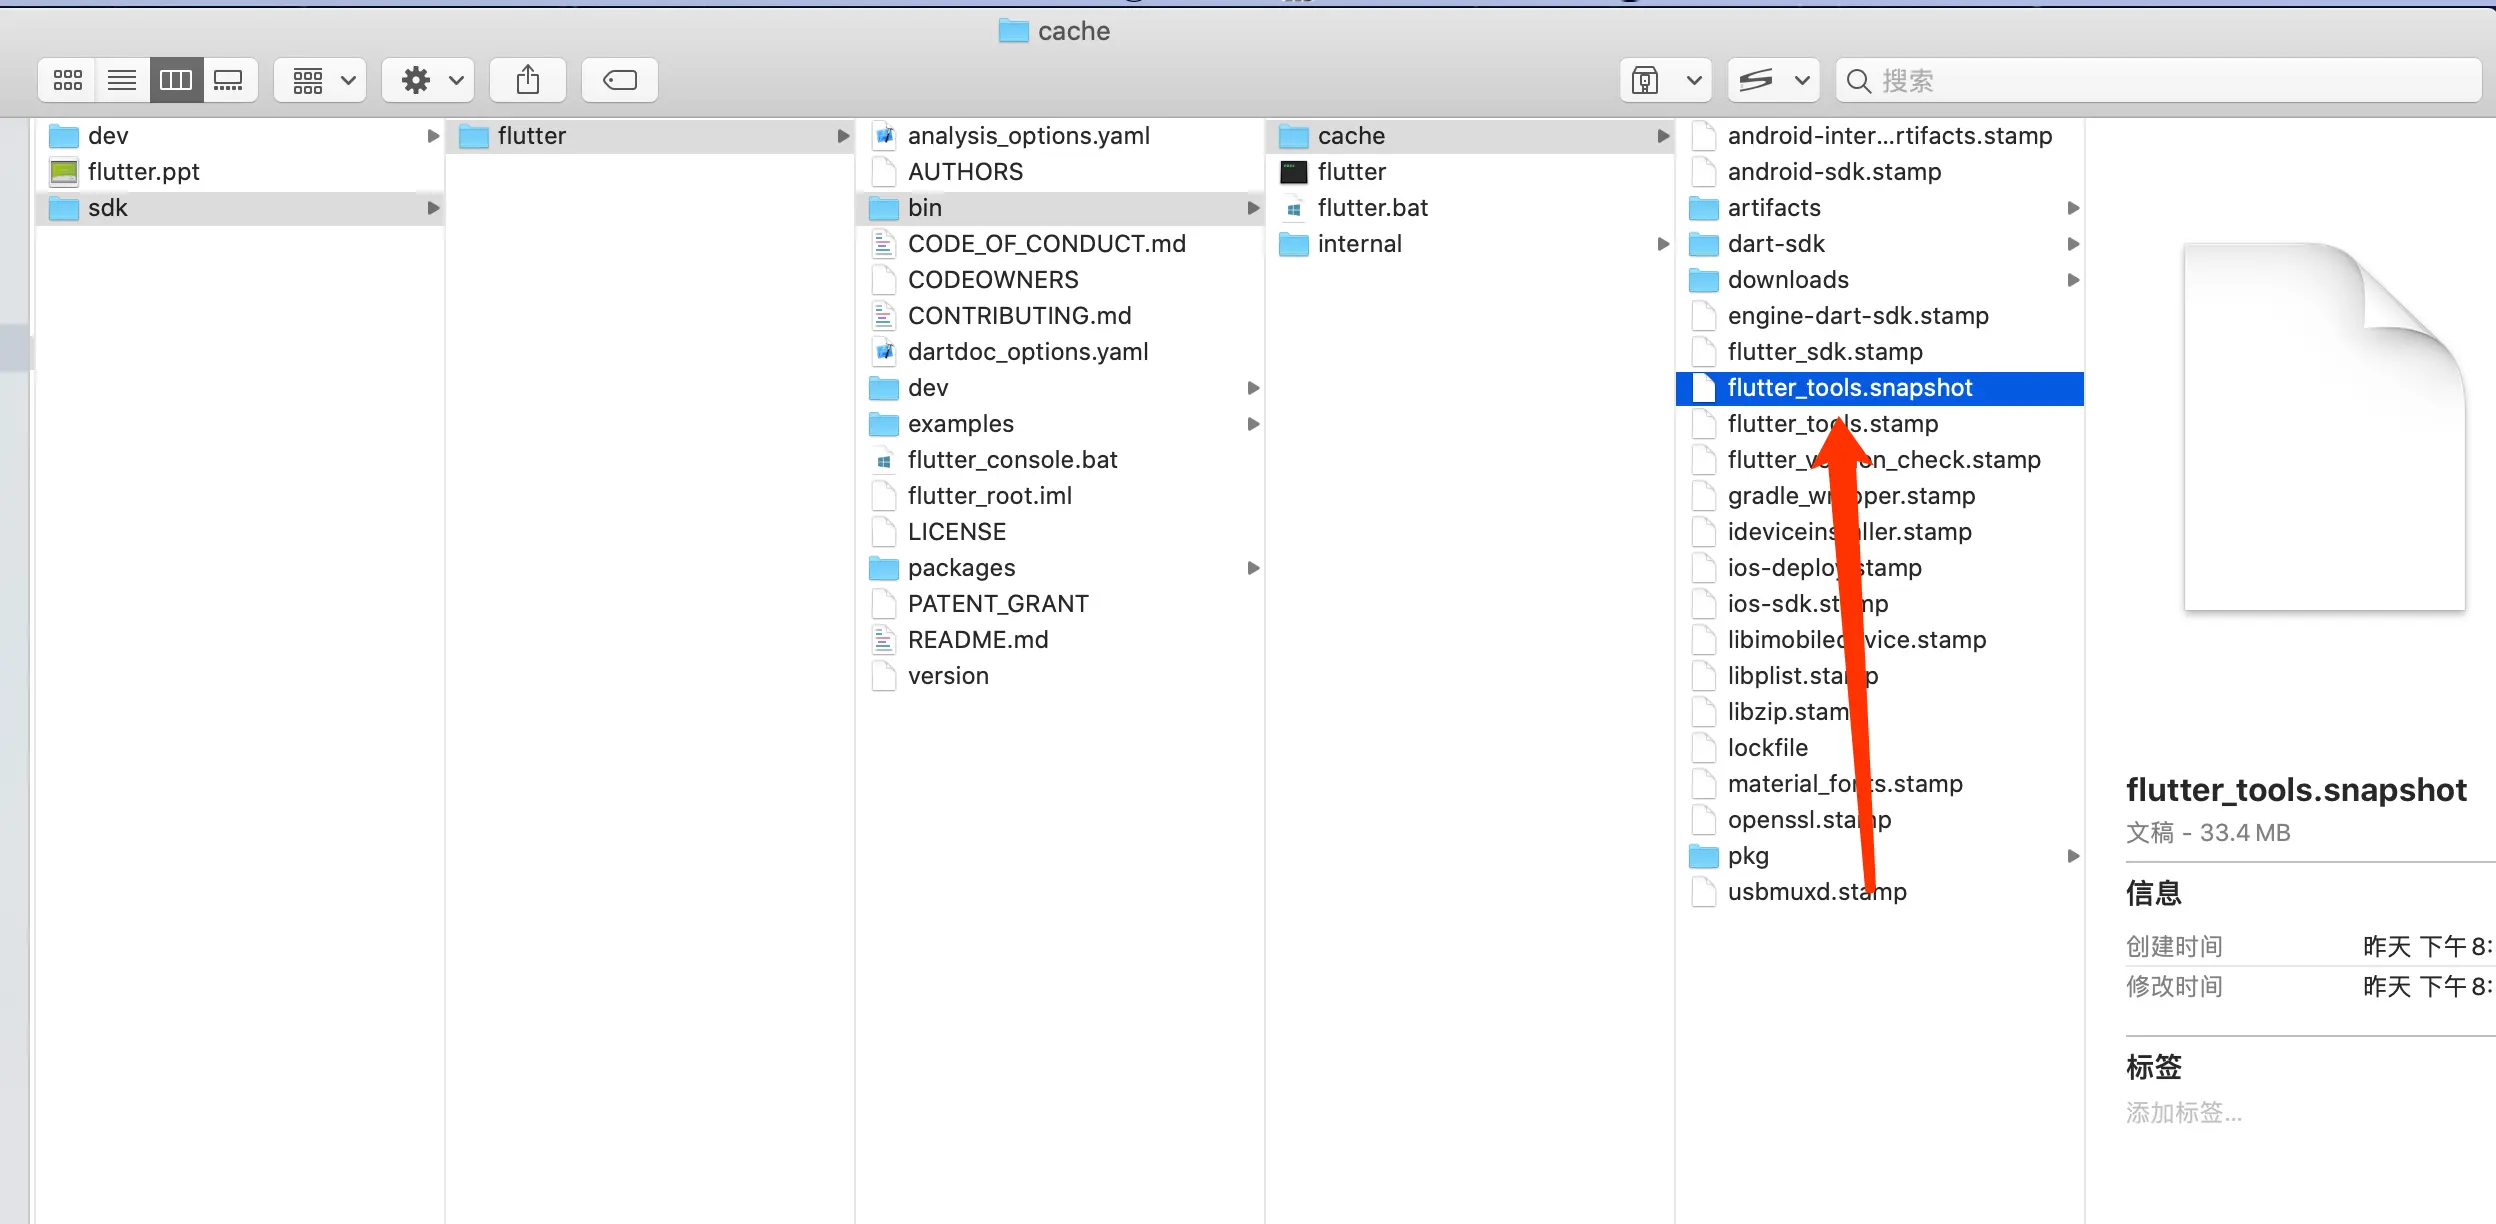Click the search field
2496x1224 pixels.
coord(2160,80)
